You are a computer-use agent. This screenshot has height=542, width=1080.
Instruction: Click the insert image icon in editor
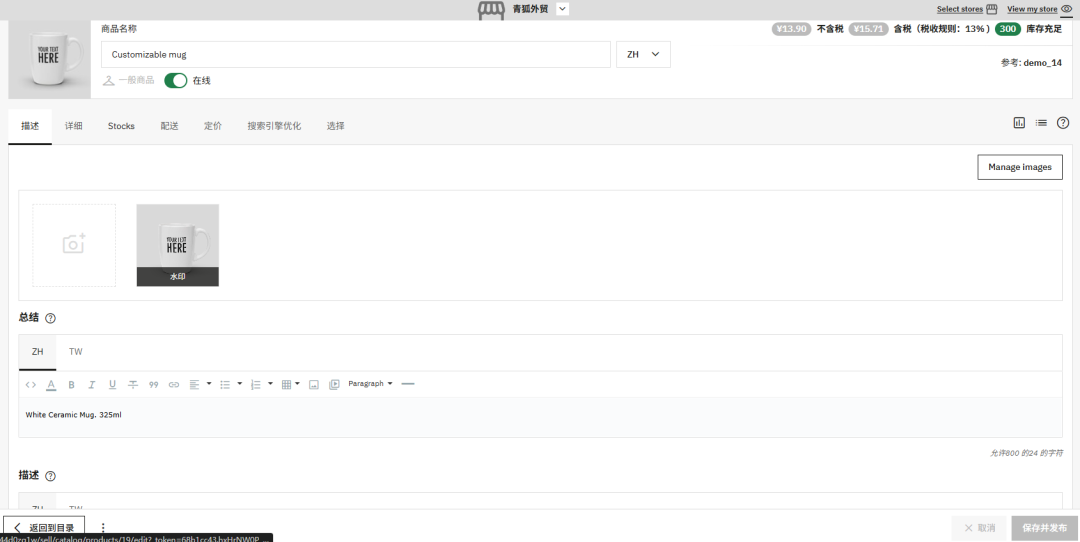[313, 384]
